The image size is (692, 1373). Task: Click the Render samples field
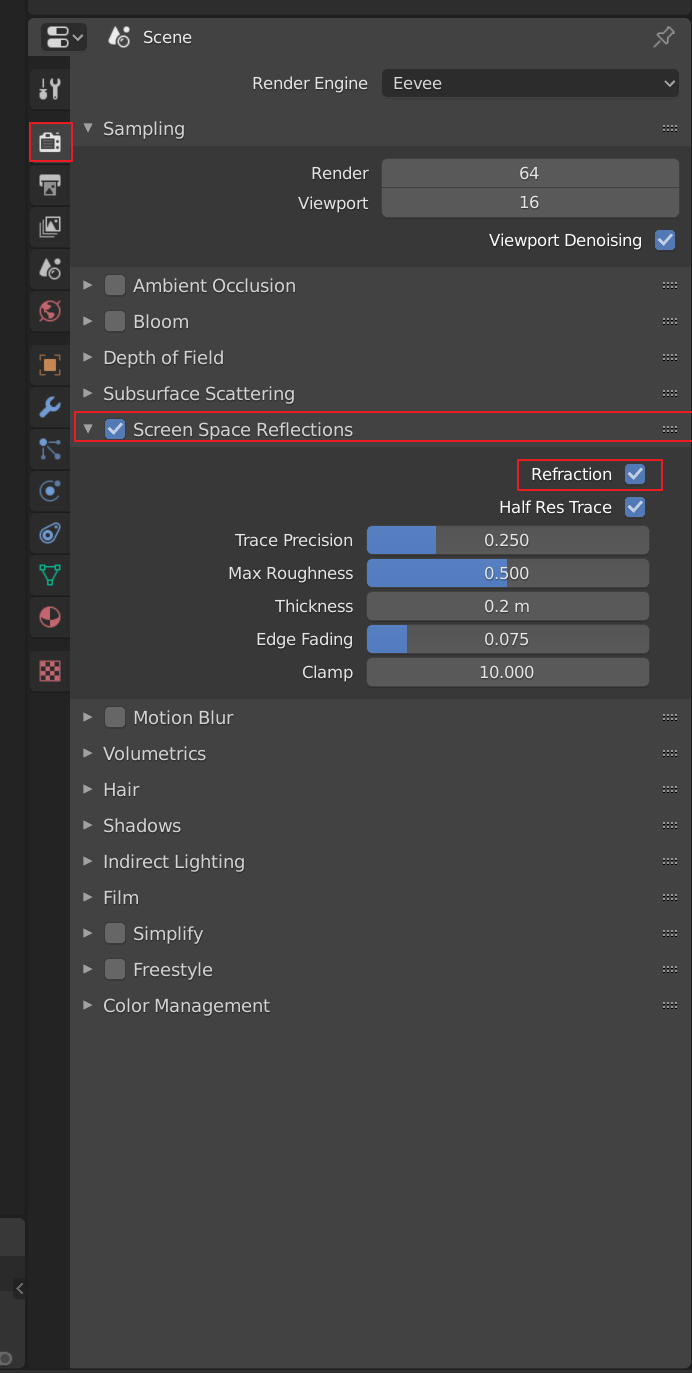tap(530, 173)
